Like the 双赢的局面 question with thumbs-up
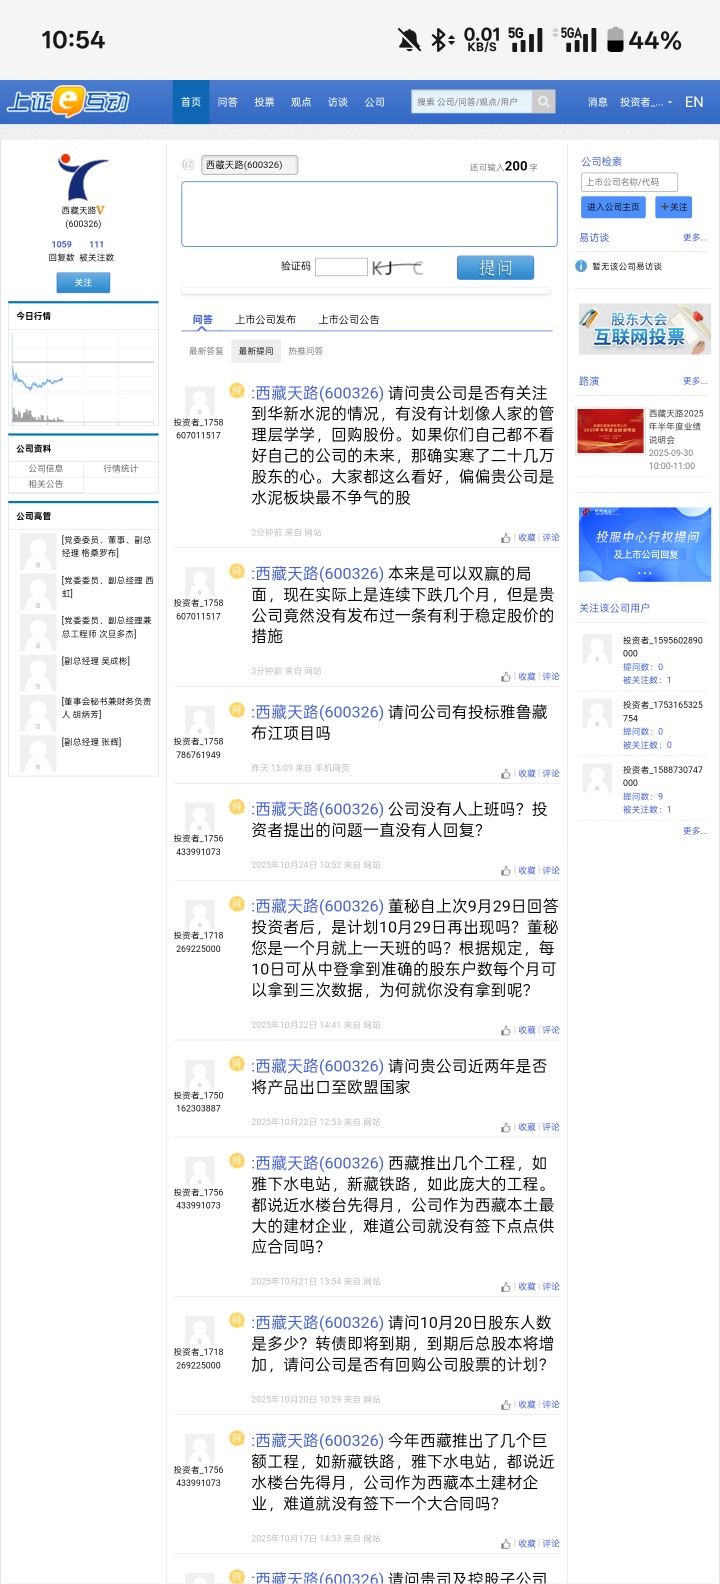 [x=506, y=677]
